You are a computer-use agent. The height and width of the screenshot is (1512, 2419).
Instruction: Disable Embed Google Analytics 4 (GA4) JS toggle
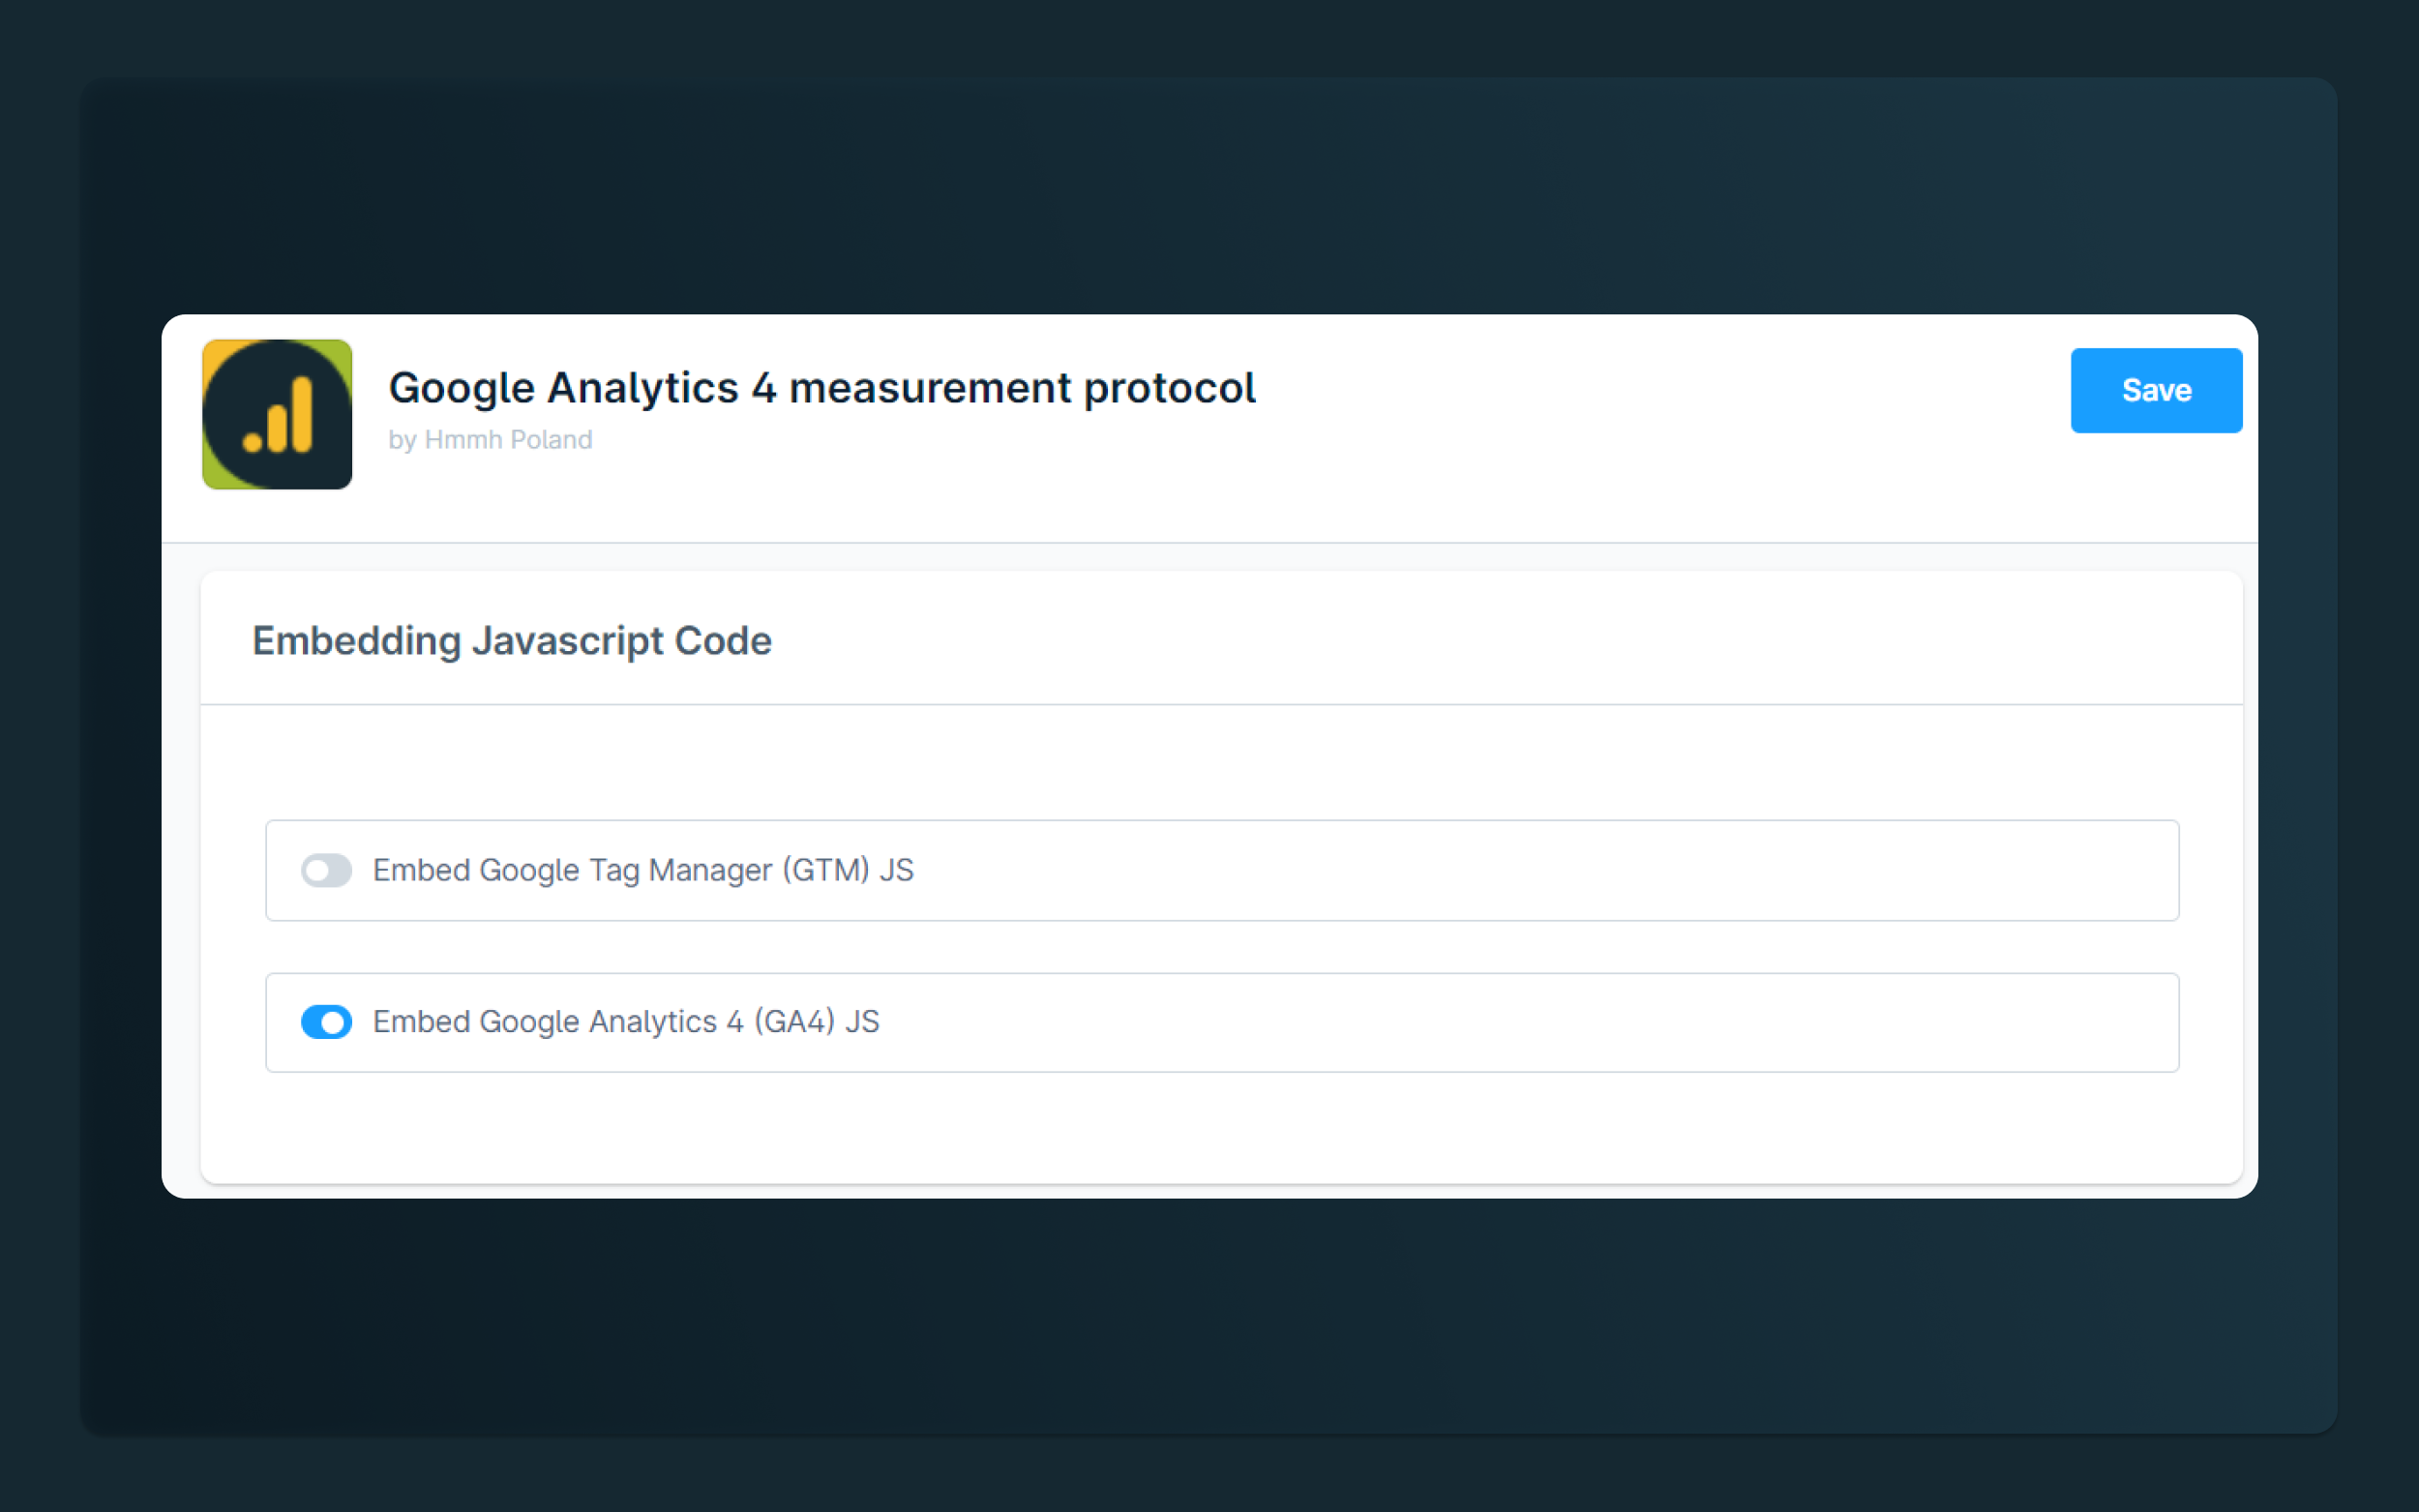pyautogui.click(x=326, y=1022)
